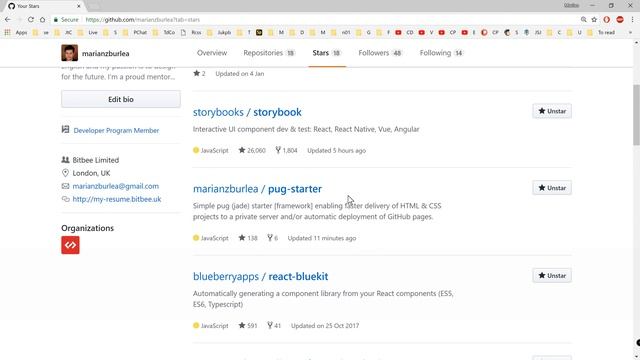This screenshot has height=360, width=640.
Task: View react-bluekit forks count 41
Action: pyautogui.click(x=274, y=326)
